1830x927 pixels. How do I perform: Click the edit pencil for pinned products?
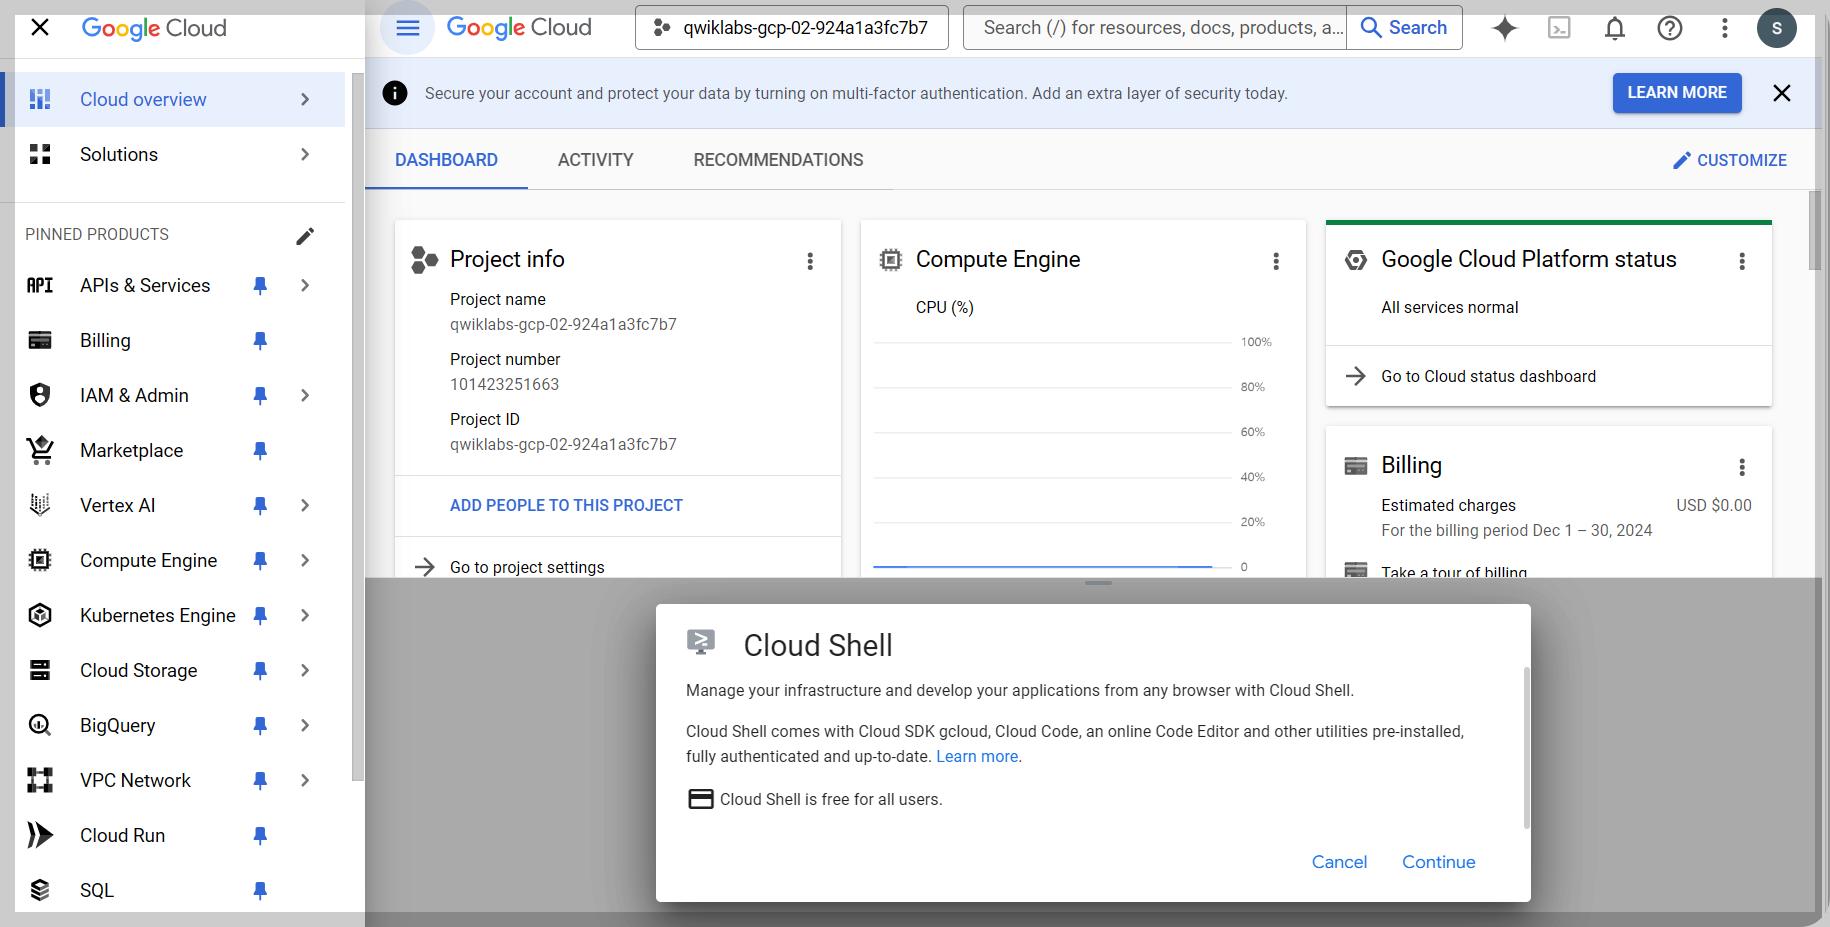coord(305,236)
